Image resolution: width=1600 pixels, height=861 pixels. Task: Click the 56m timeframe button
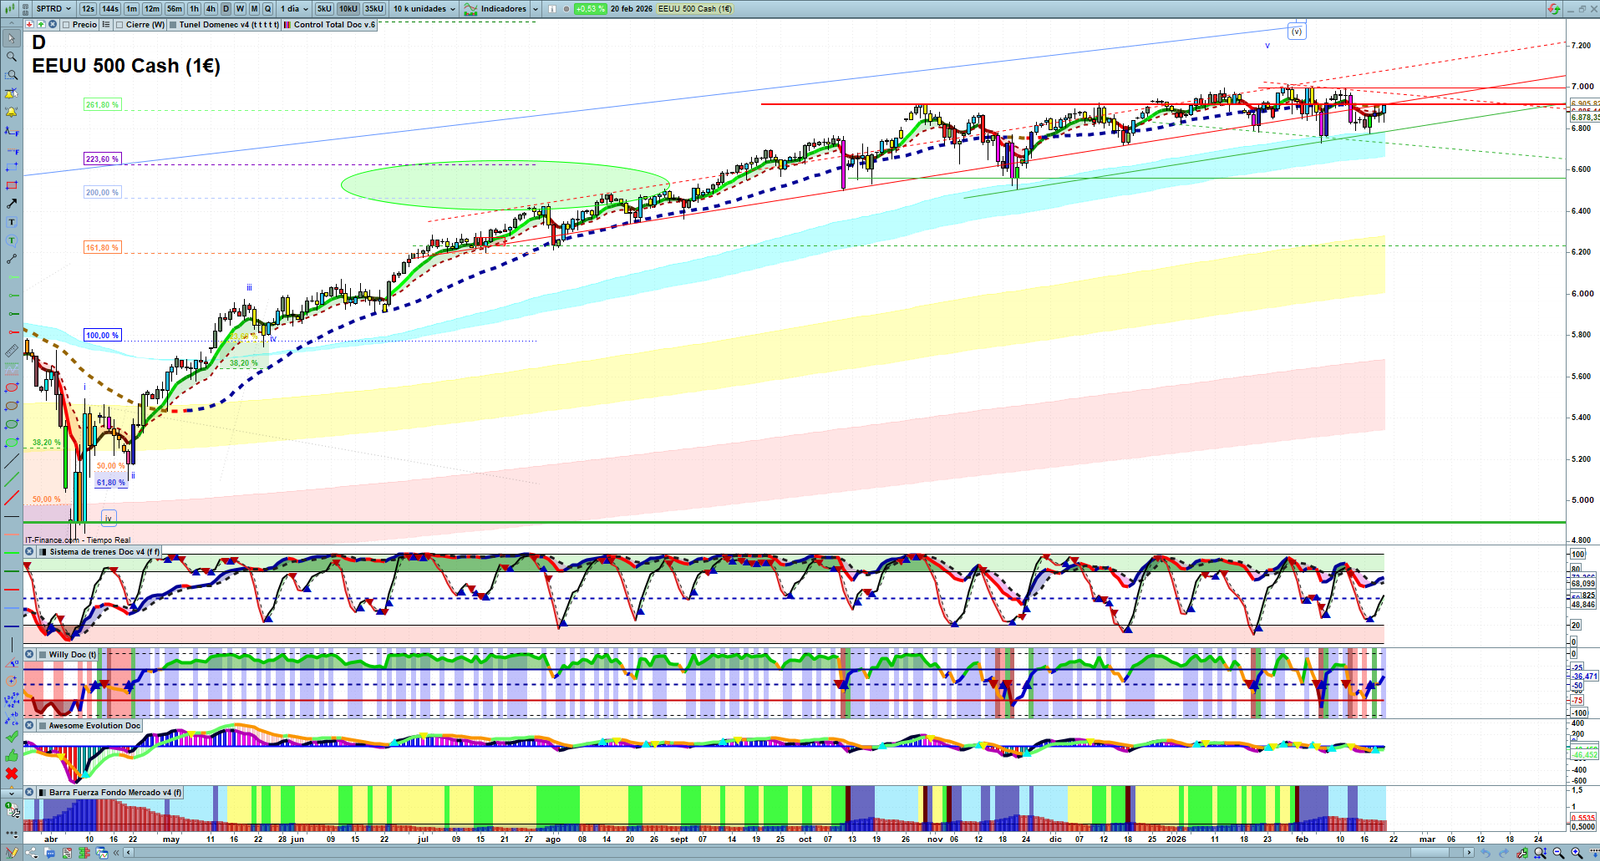tap(174, 8)
